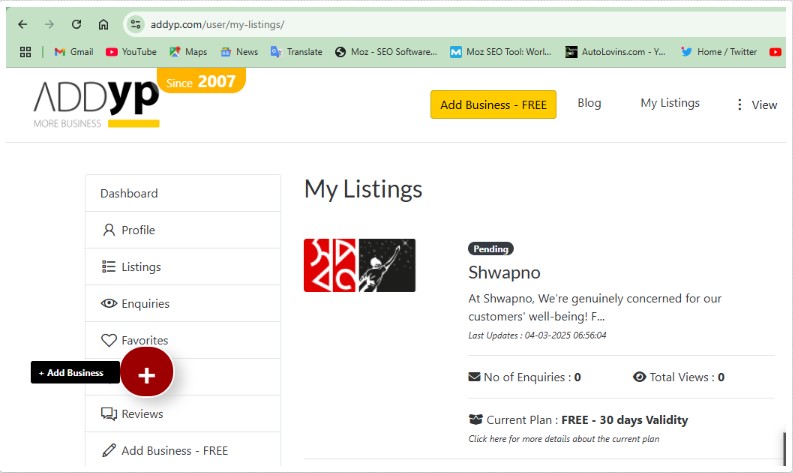The image size is (793, 473).
Task: Open the YouTube bookmark
Action: pyautogui.click(x=131, y=52)
